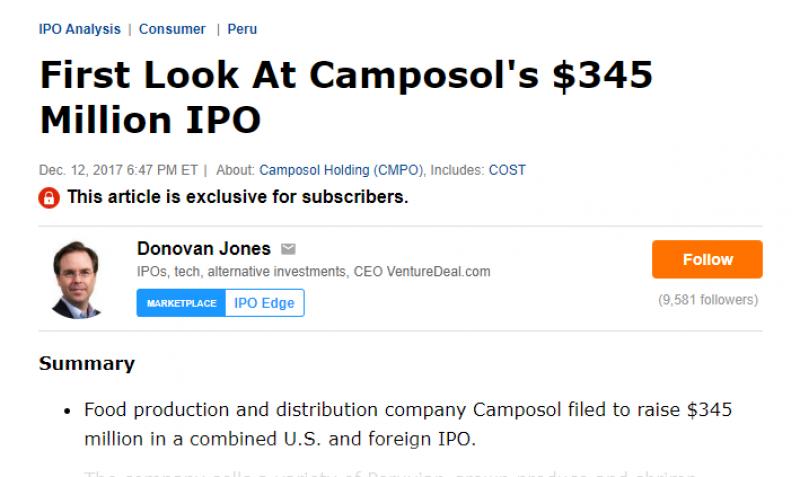Go to the Consumer category
The height and width of the screenshot is (477, 800).
point(172,29)
